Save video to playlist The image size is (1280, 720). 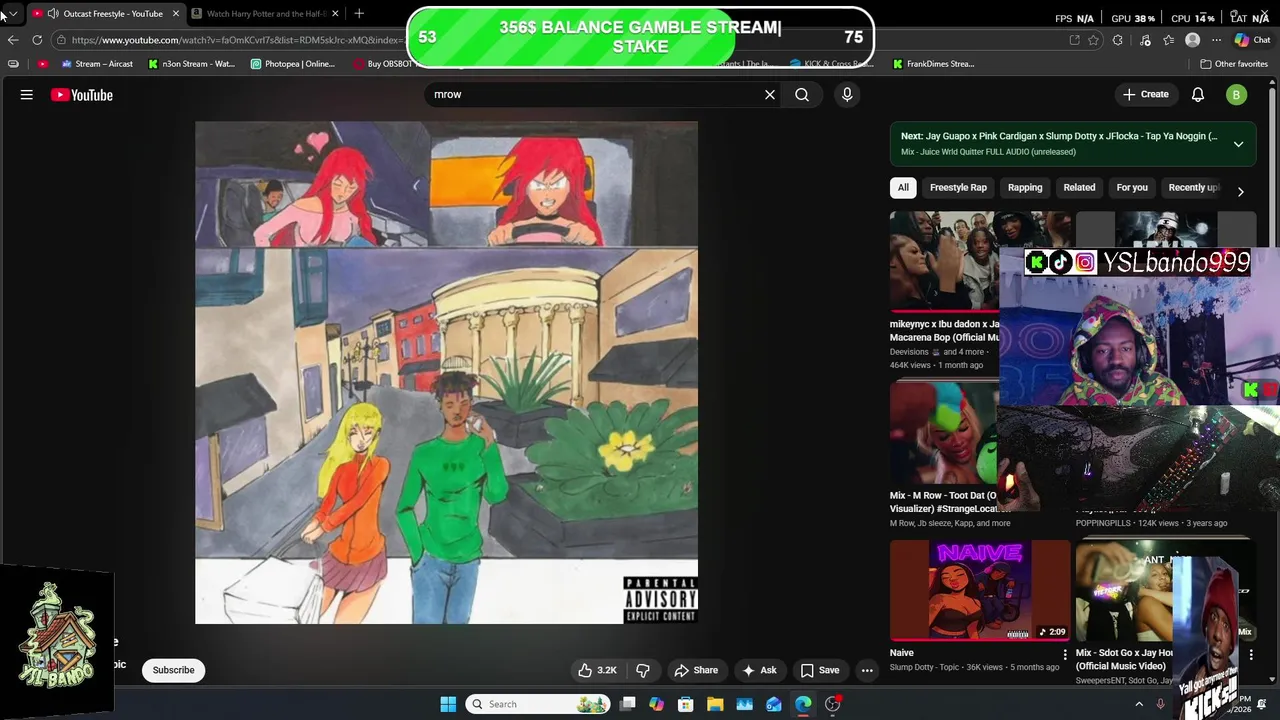pyautogui.click(x=820, y=670)
